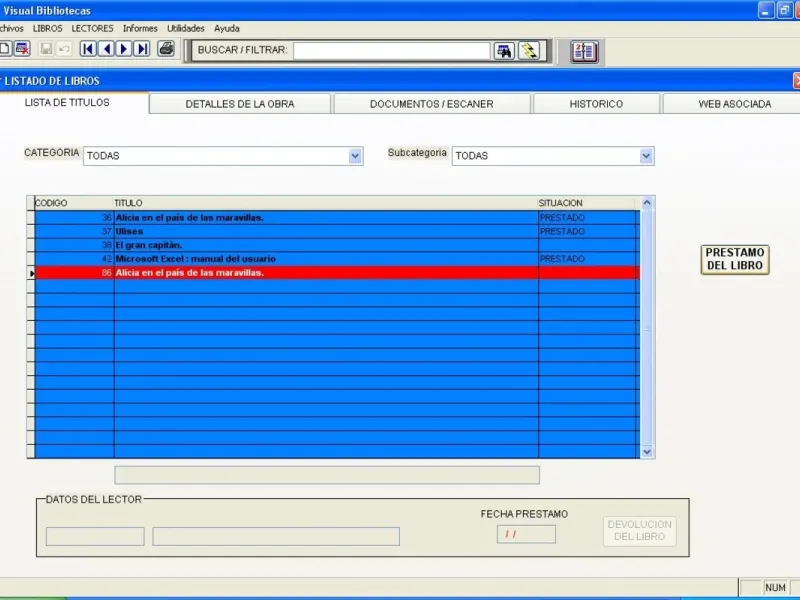800x600 pixels.
Task: Select the Ulises book row
Action: click(x=337, y=232)
